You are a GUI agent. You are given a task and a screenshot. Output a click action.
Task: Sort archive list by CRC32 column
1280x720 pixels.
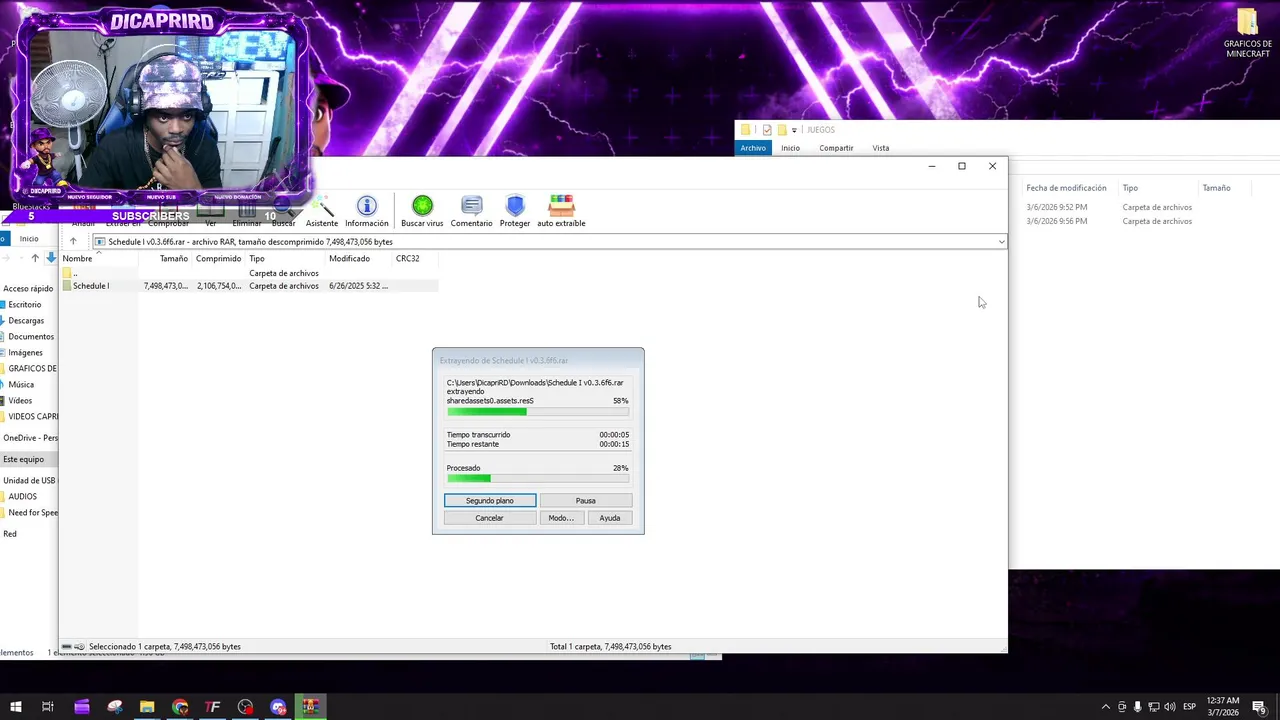point(415,258)
